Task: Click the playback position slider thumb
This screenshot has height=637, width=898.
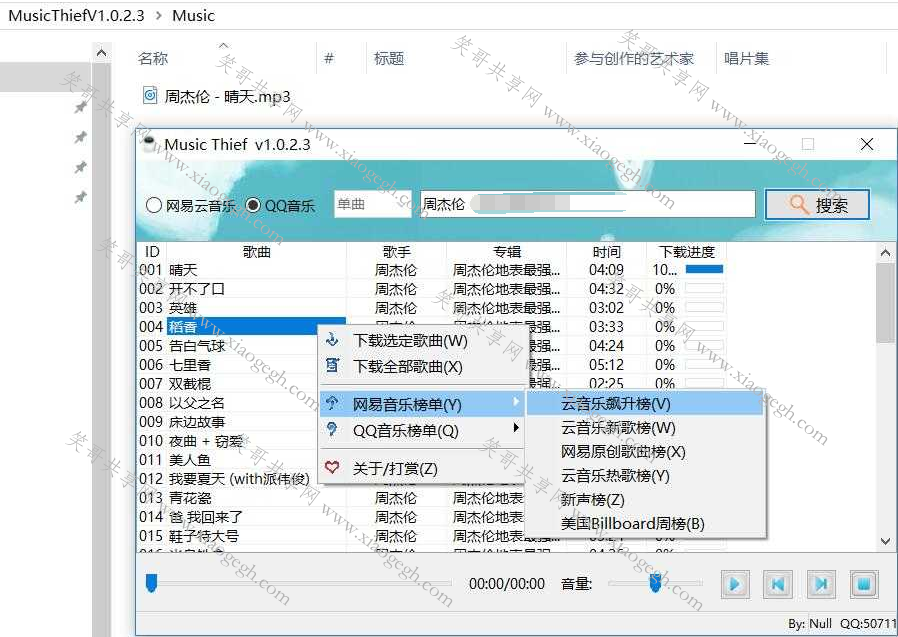Action: [151, 583]
